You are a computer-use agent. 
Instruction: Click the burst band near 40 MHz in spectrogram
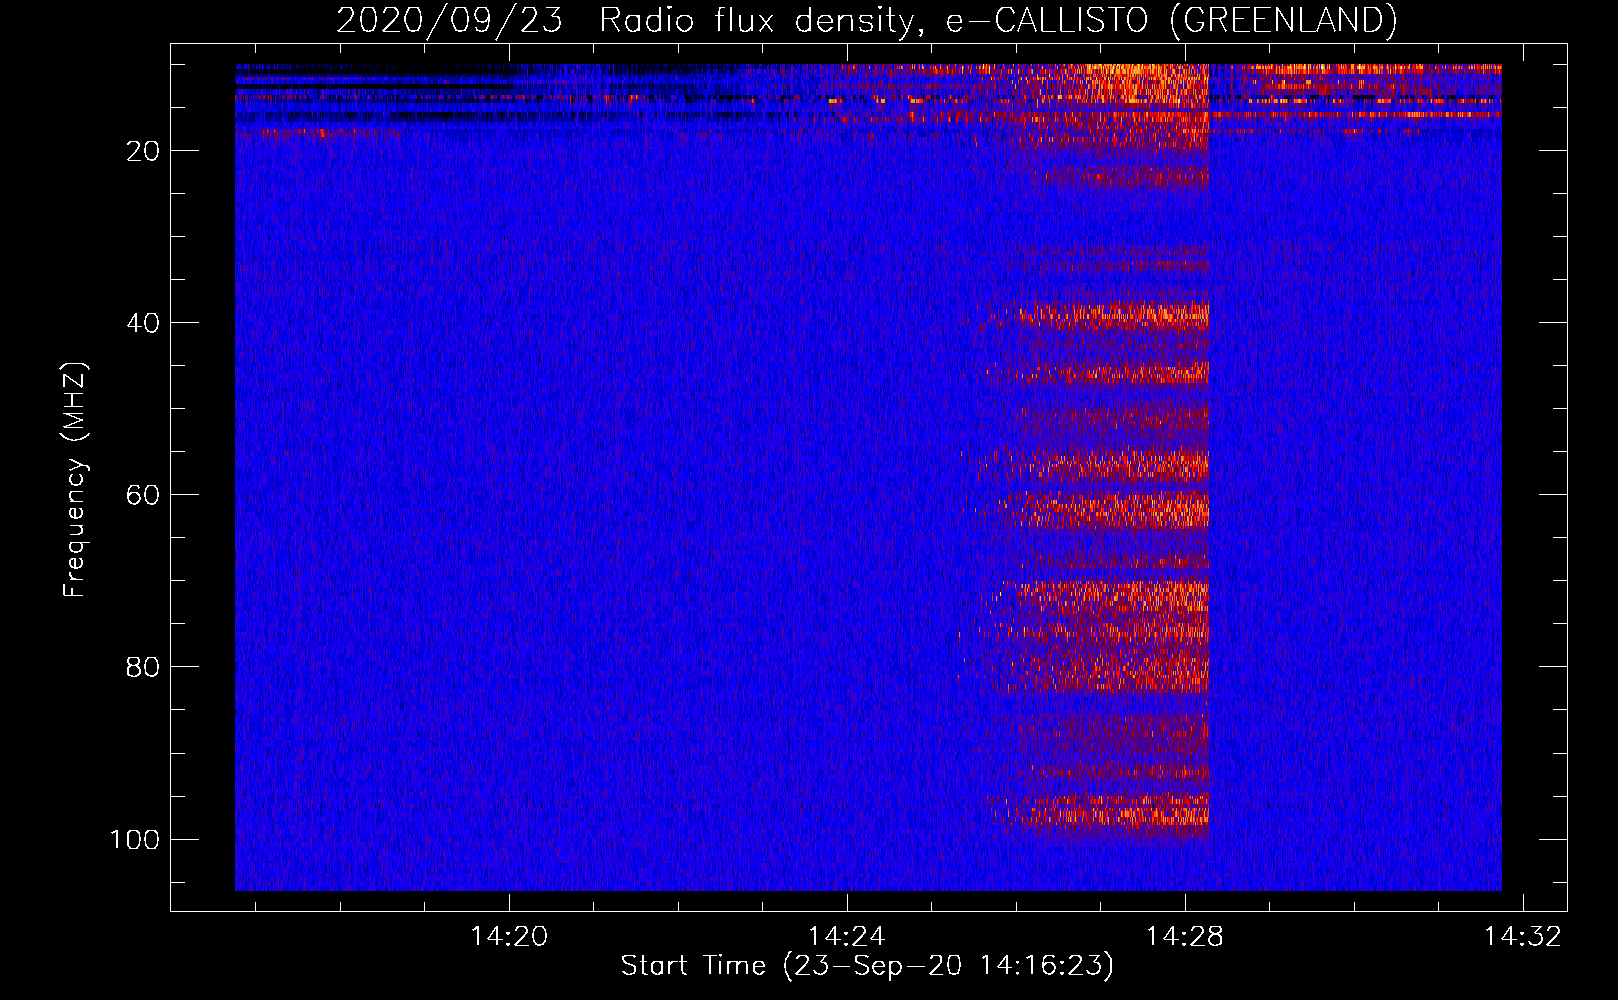tap(1100, 316)
